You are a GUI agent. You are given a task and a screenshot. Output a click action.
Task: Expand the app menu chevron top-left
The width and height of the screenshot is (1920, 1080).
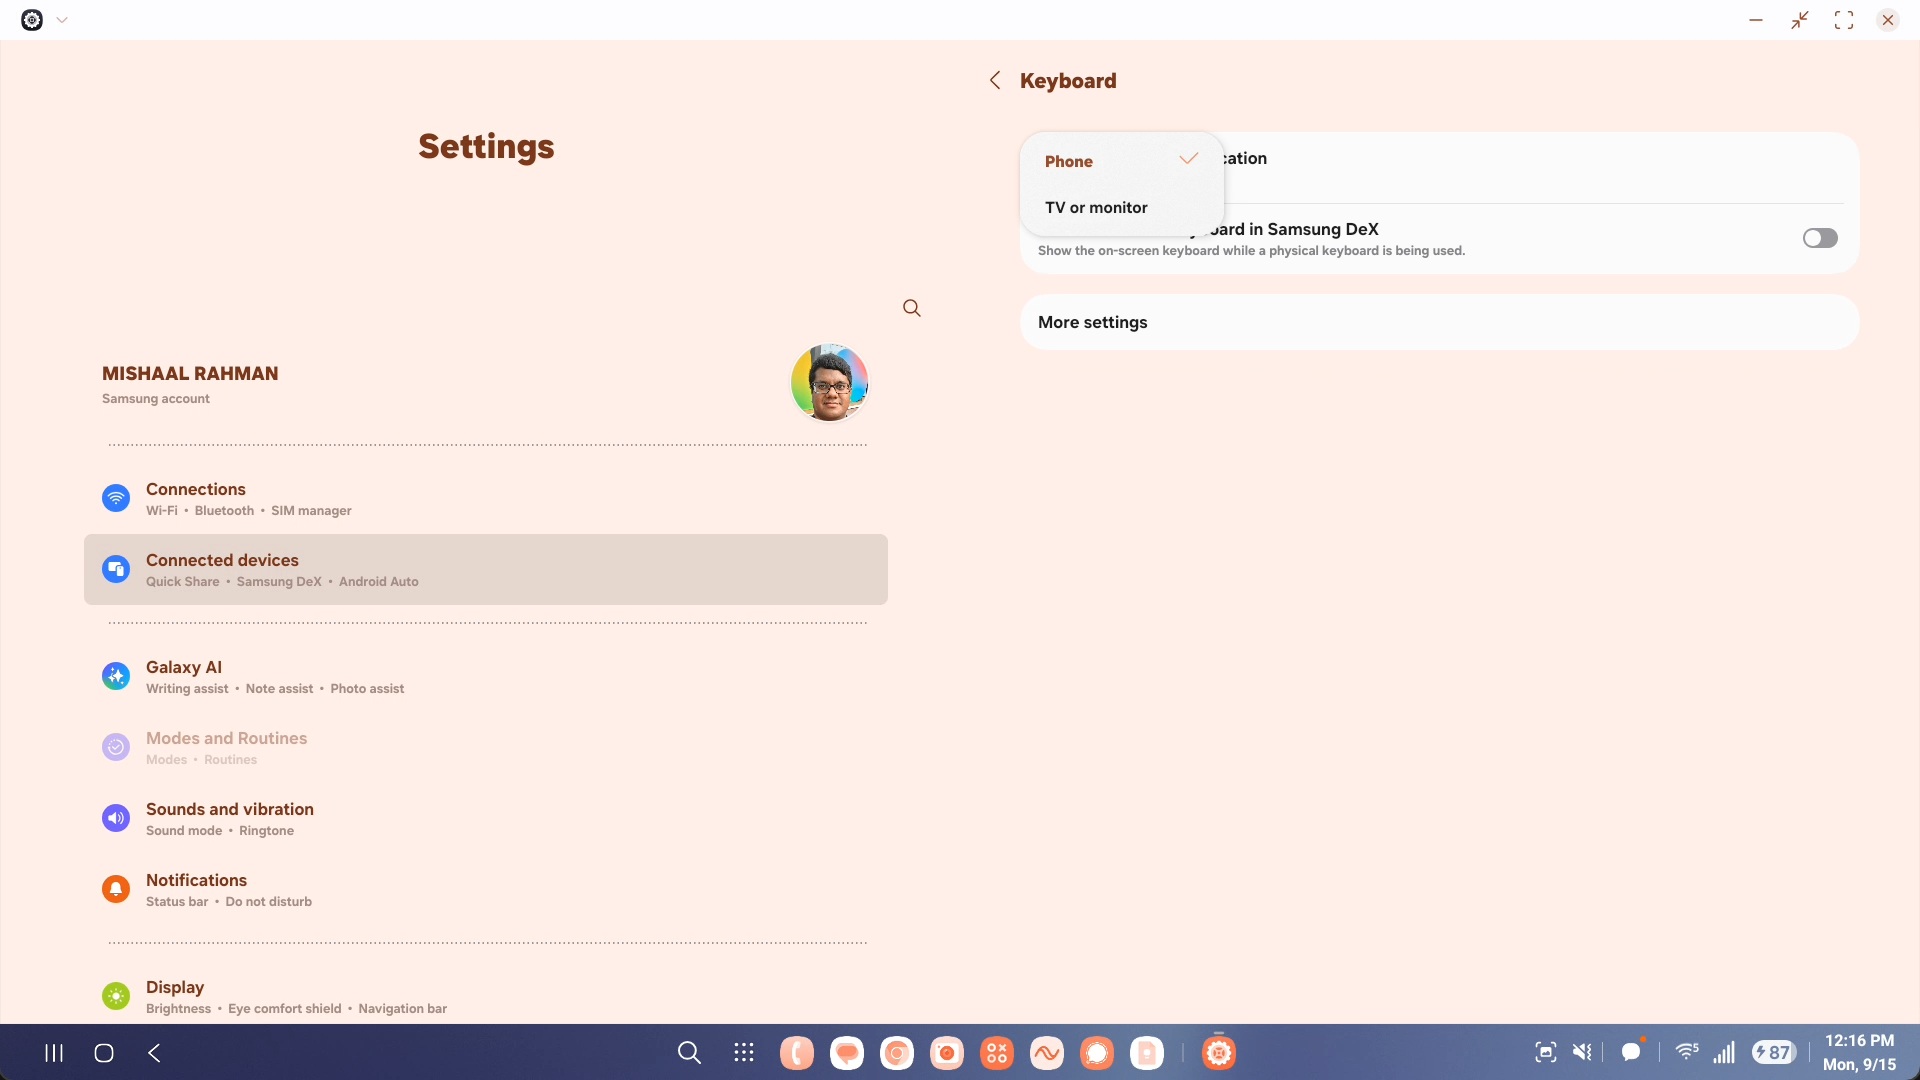[62, 20]
